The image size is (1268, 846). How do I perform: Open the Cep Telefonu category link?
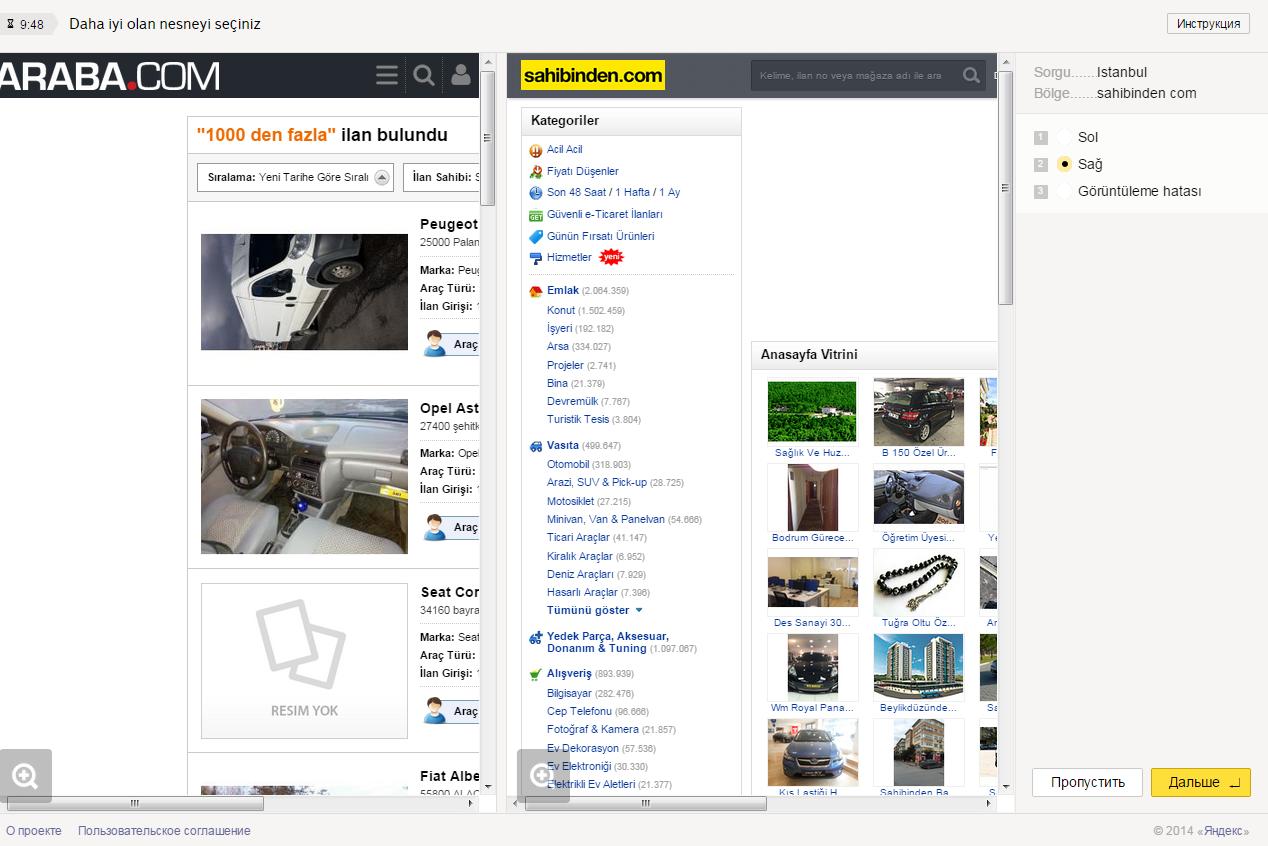coord(579,711)
